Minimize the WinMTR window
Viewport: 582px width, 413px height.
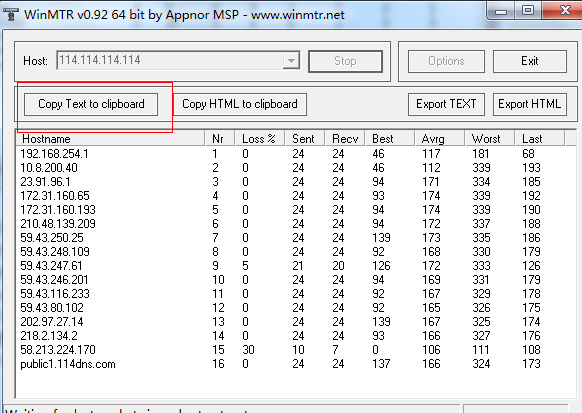click(x=501, y=11)
